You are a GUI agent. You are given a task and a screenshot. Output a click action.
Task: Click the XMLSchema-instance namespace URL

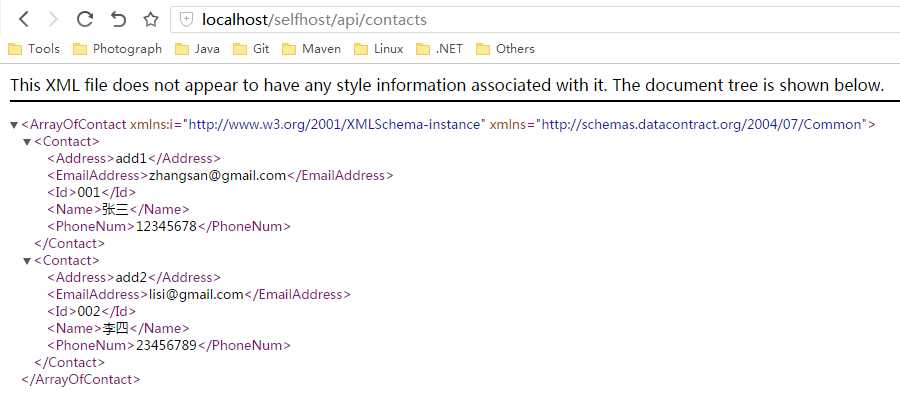tap(334, 124)
